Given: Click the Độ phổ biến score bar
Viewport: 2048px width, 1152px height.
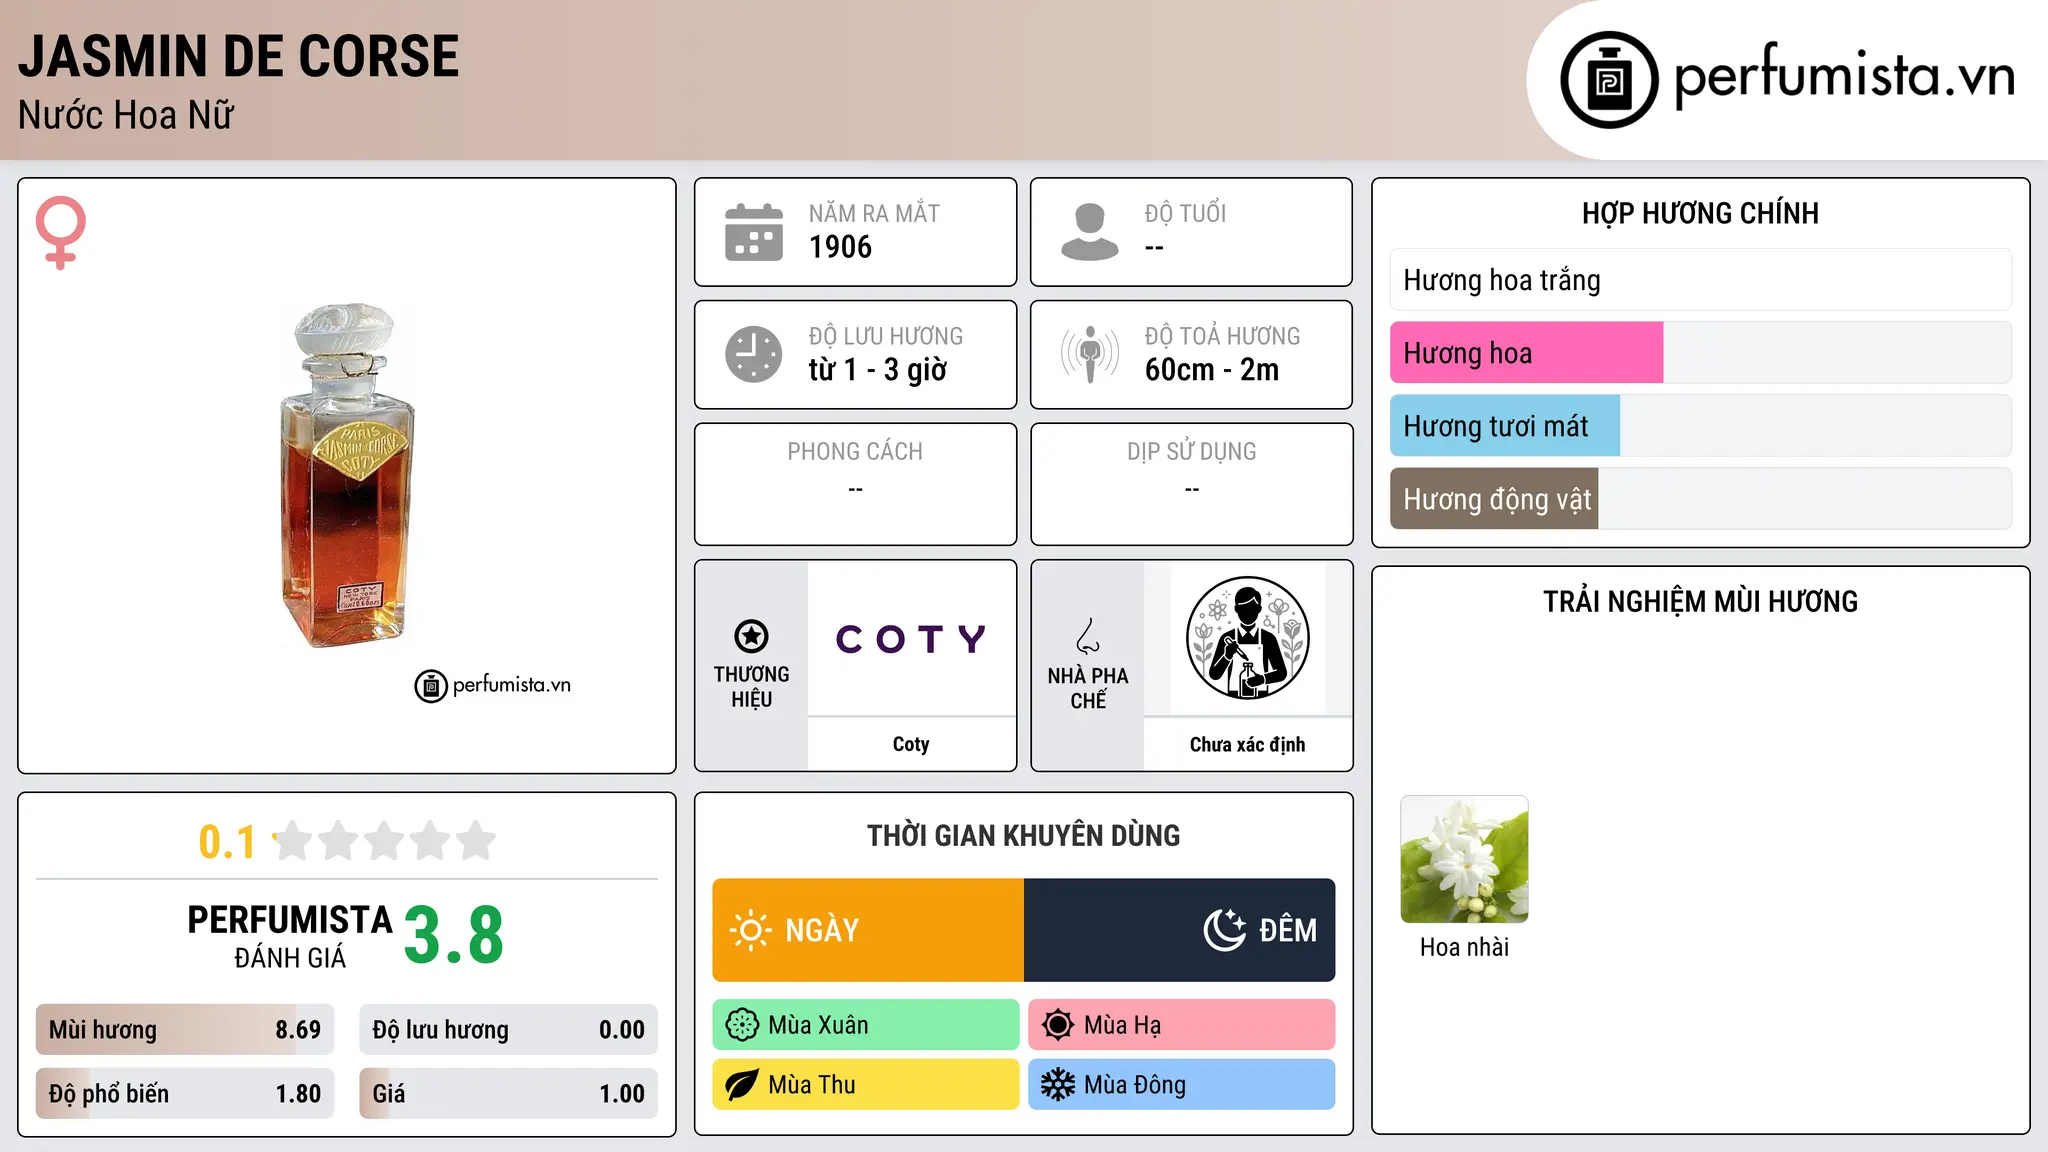Looking at the screenshot, I should (185, 1094).
